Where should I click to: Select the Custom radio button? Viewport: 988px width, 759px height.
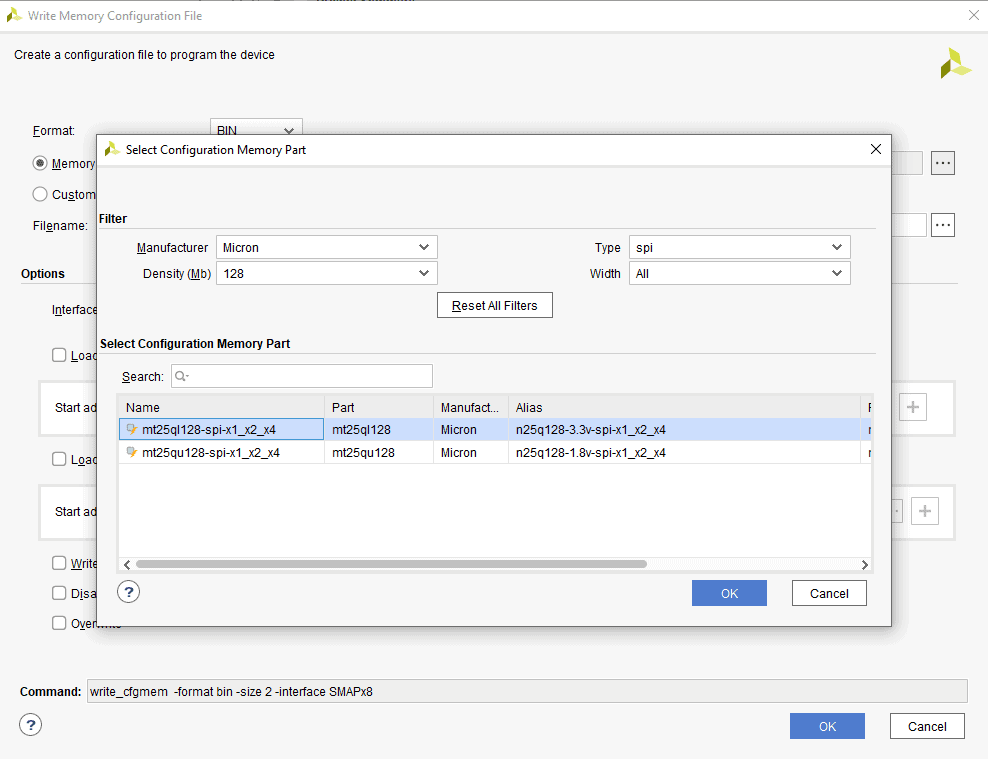[40, 194]
